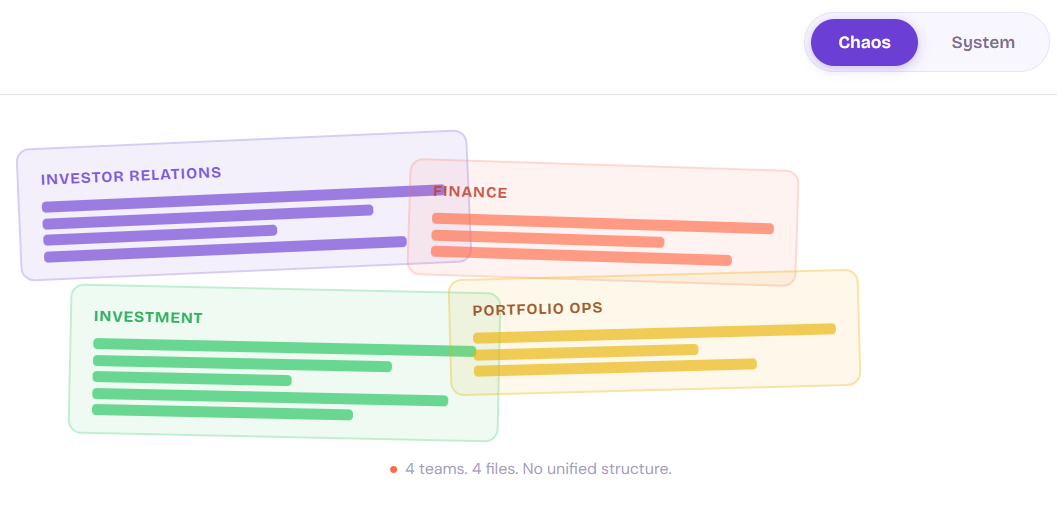1057x512 pixels.
Task: Click the shortest orange bar in Finance
Action: coord(547,238)
